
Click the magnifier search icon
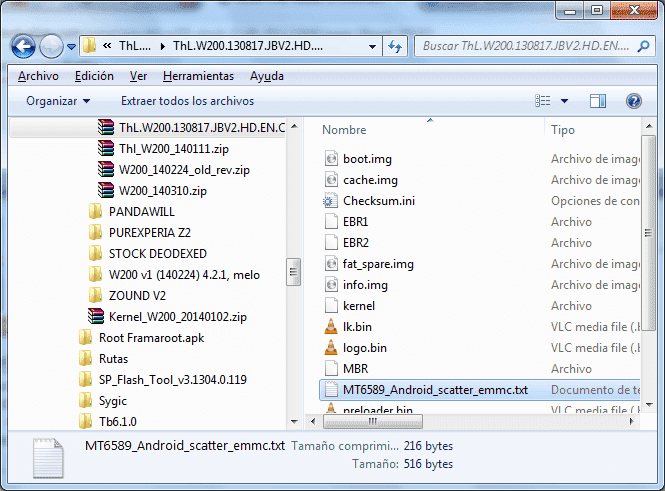(643, 46)
